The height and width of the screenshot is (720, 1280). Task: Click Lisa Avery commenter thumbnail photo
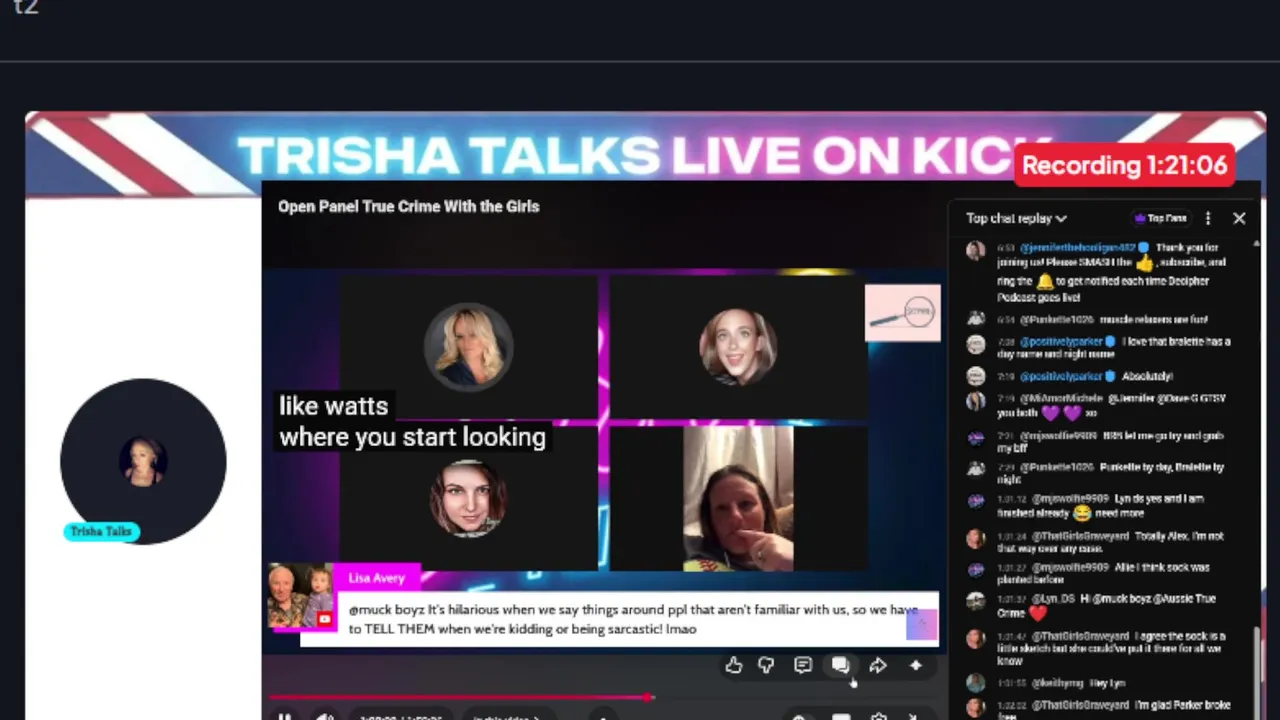[301, 597]
